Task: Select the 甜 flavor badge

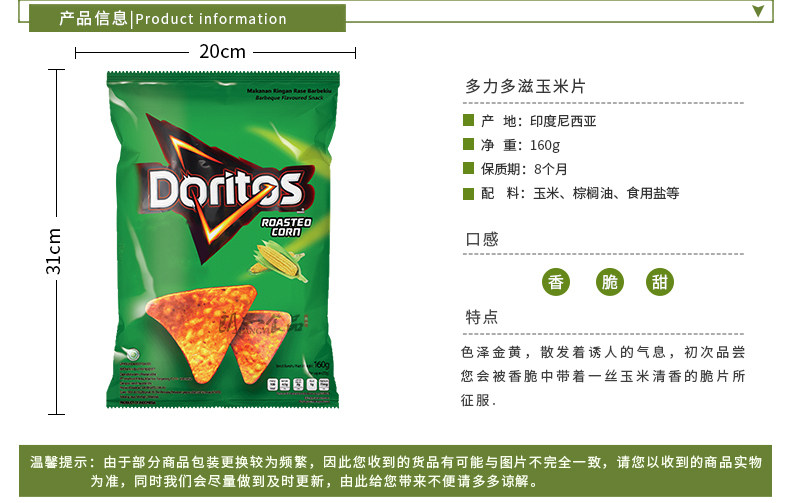Action: pos(660,282)
